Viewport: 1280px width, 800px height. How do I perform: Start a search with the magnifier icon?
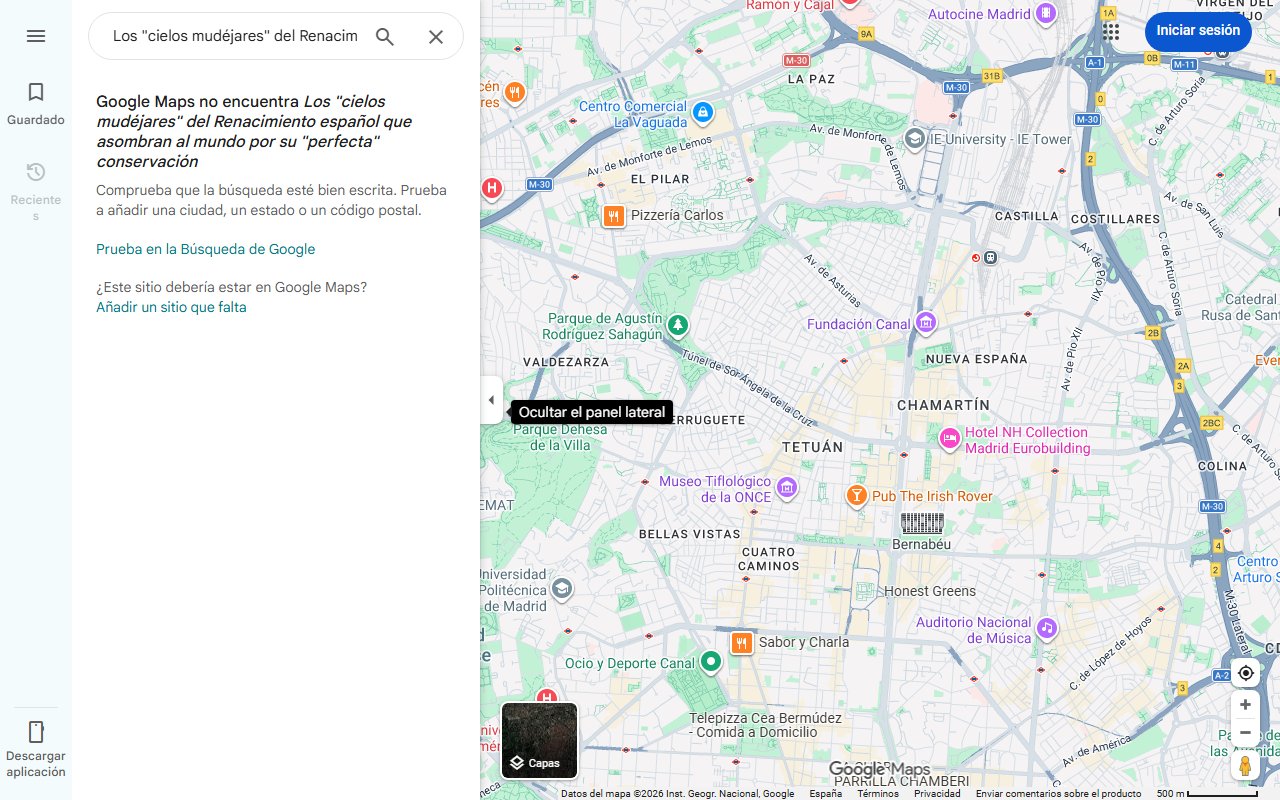click(x=384, y=35)
